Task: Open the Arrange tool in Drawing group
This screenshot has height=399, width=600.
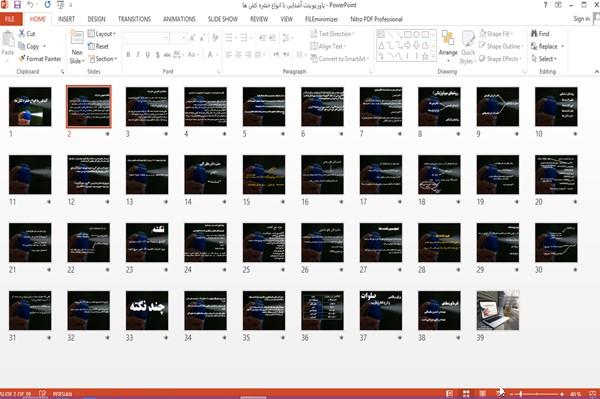Action: tap(448, 43)
